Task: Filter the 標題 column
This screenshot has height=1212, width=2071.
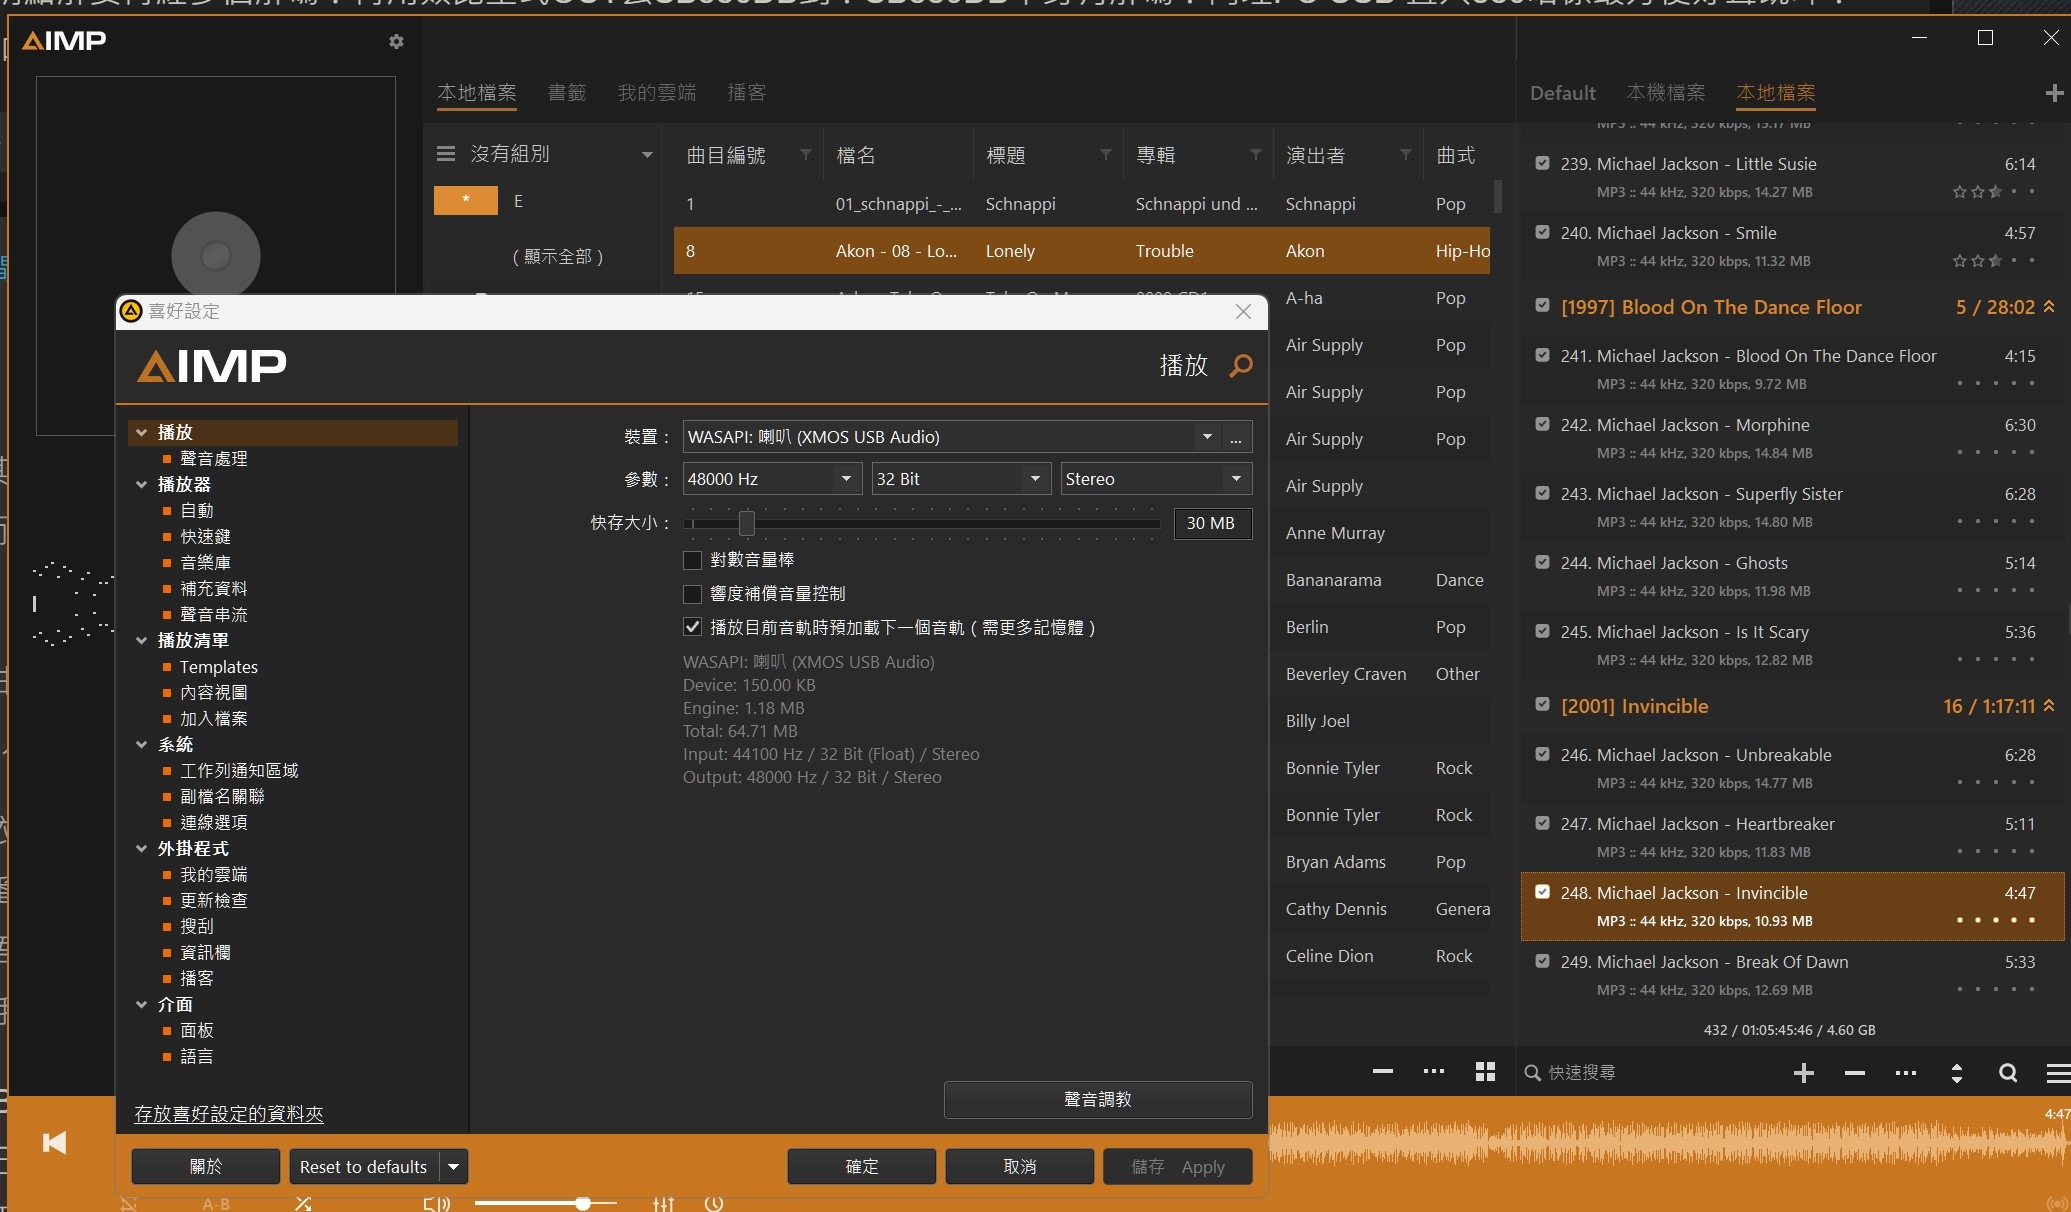Action: click(x=1106, y=155)
